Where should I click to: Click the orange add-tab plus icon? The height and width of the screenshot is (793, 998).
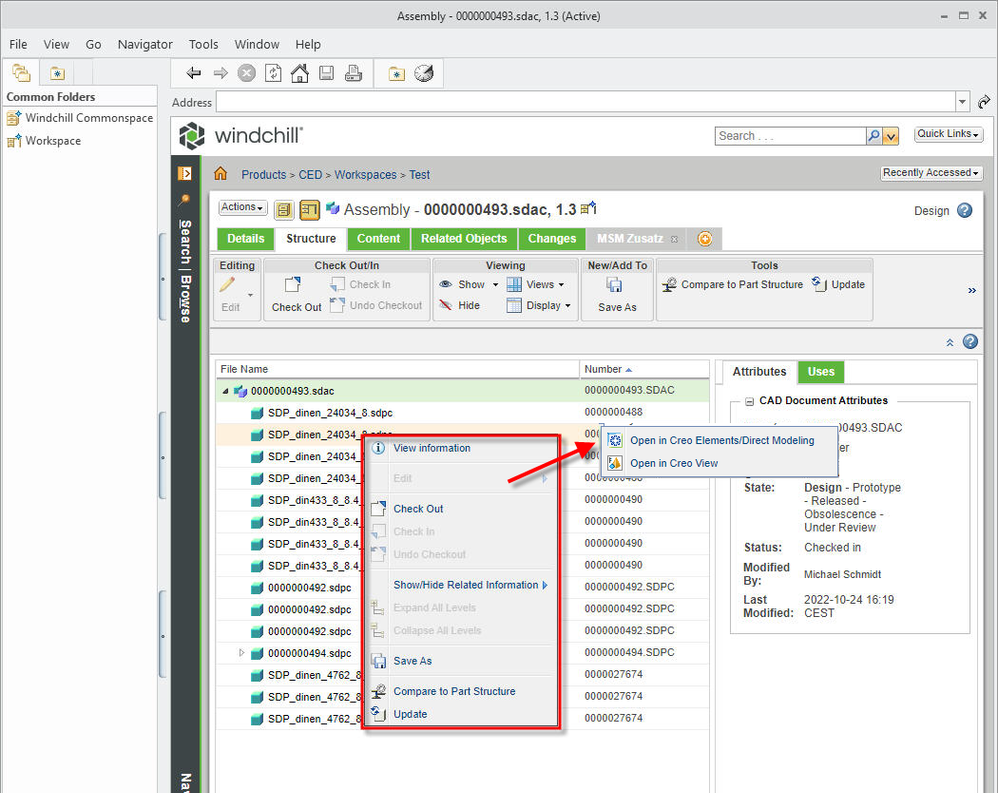(705, 239)
